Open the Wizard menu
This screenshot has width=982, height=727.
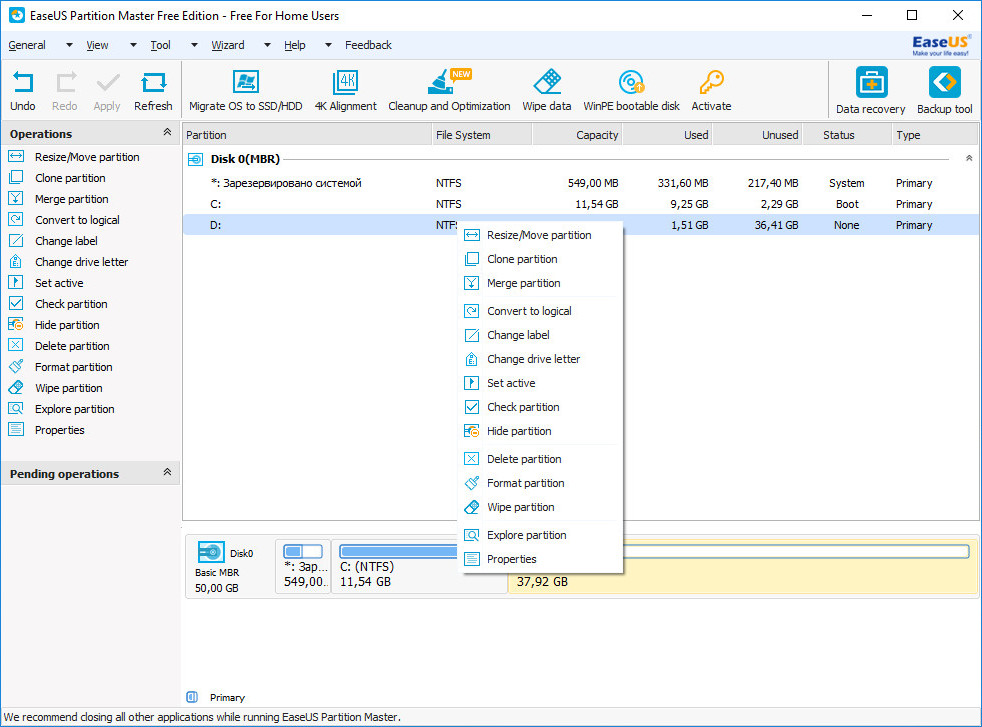(228, 45)
